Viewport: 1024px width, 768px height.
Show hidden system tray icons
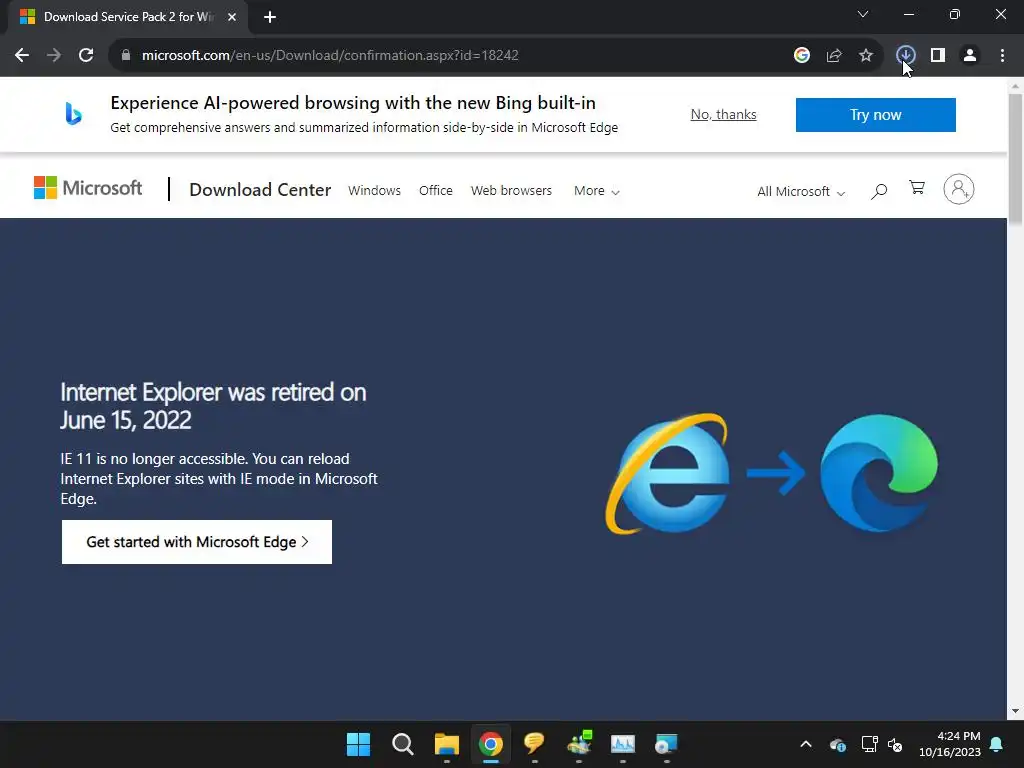point(806,744)
